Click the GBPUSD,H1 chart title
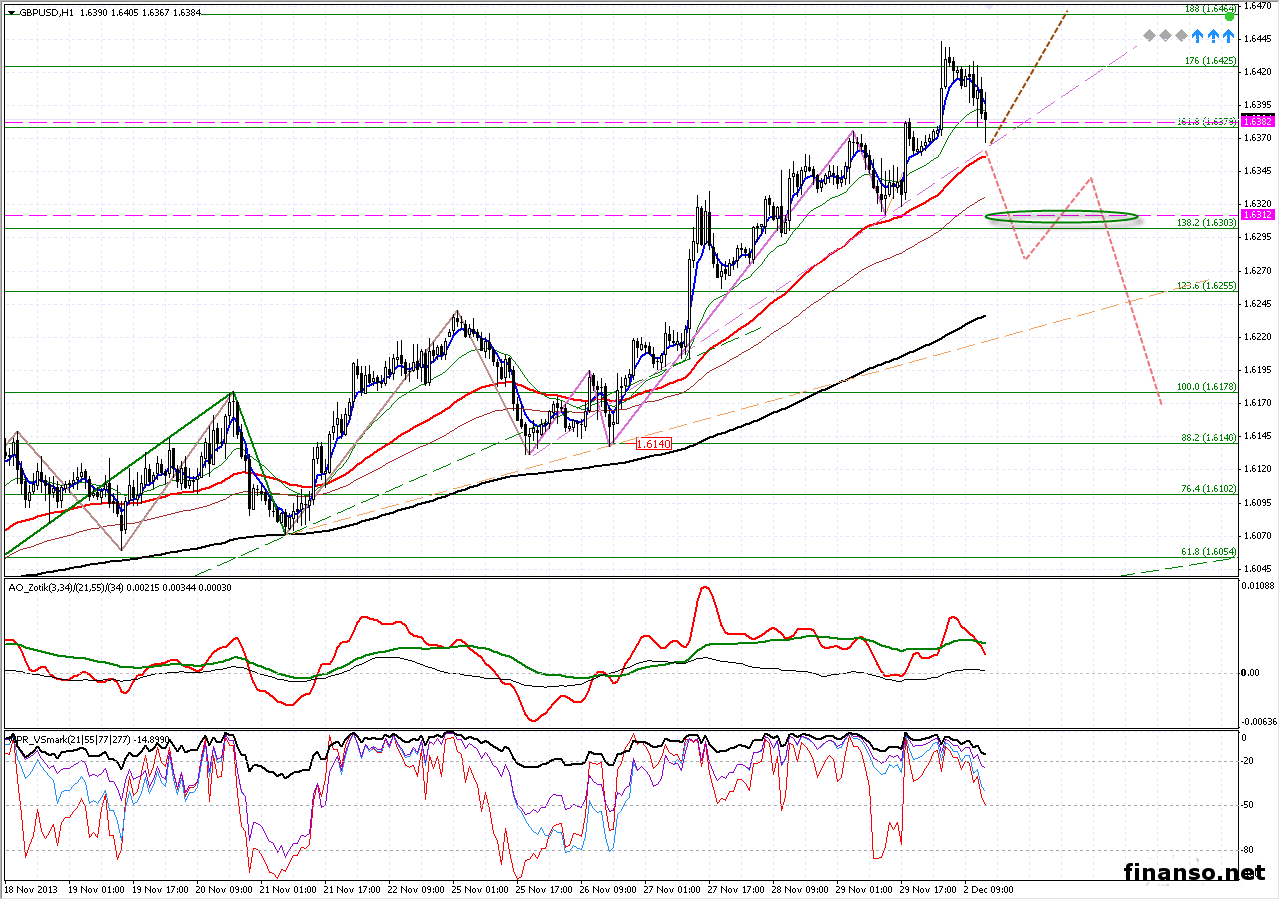The image size is (1280, 900). 45,14
